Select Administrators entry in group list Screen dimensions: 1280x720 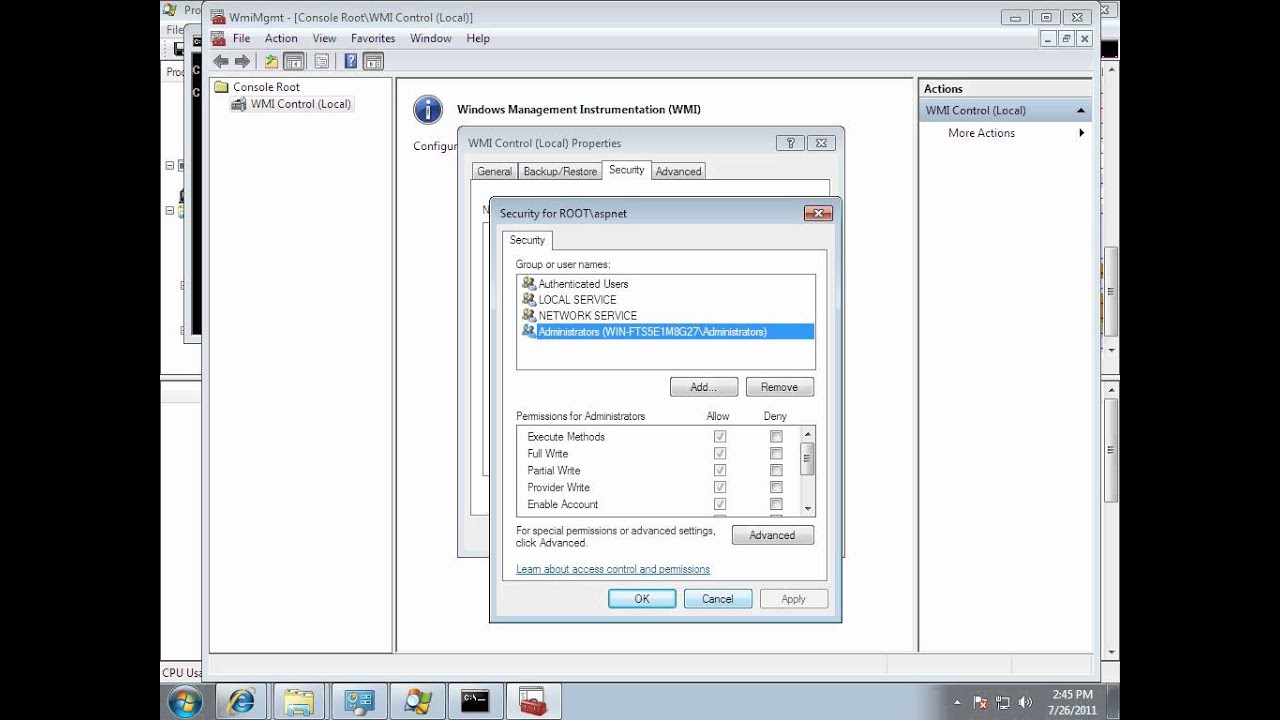[x=666, y=332]
